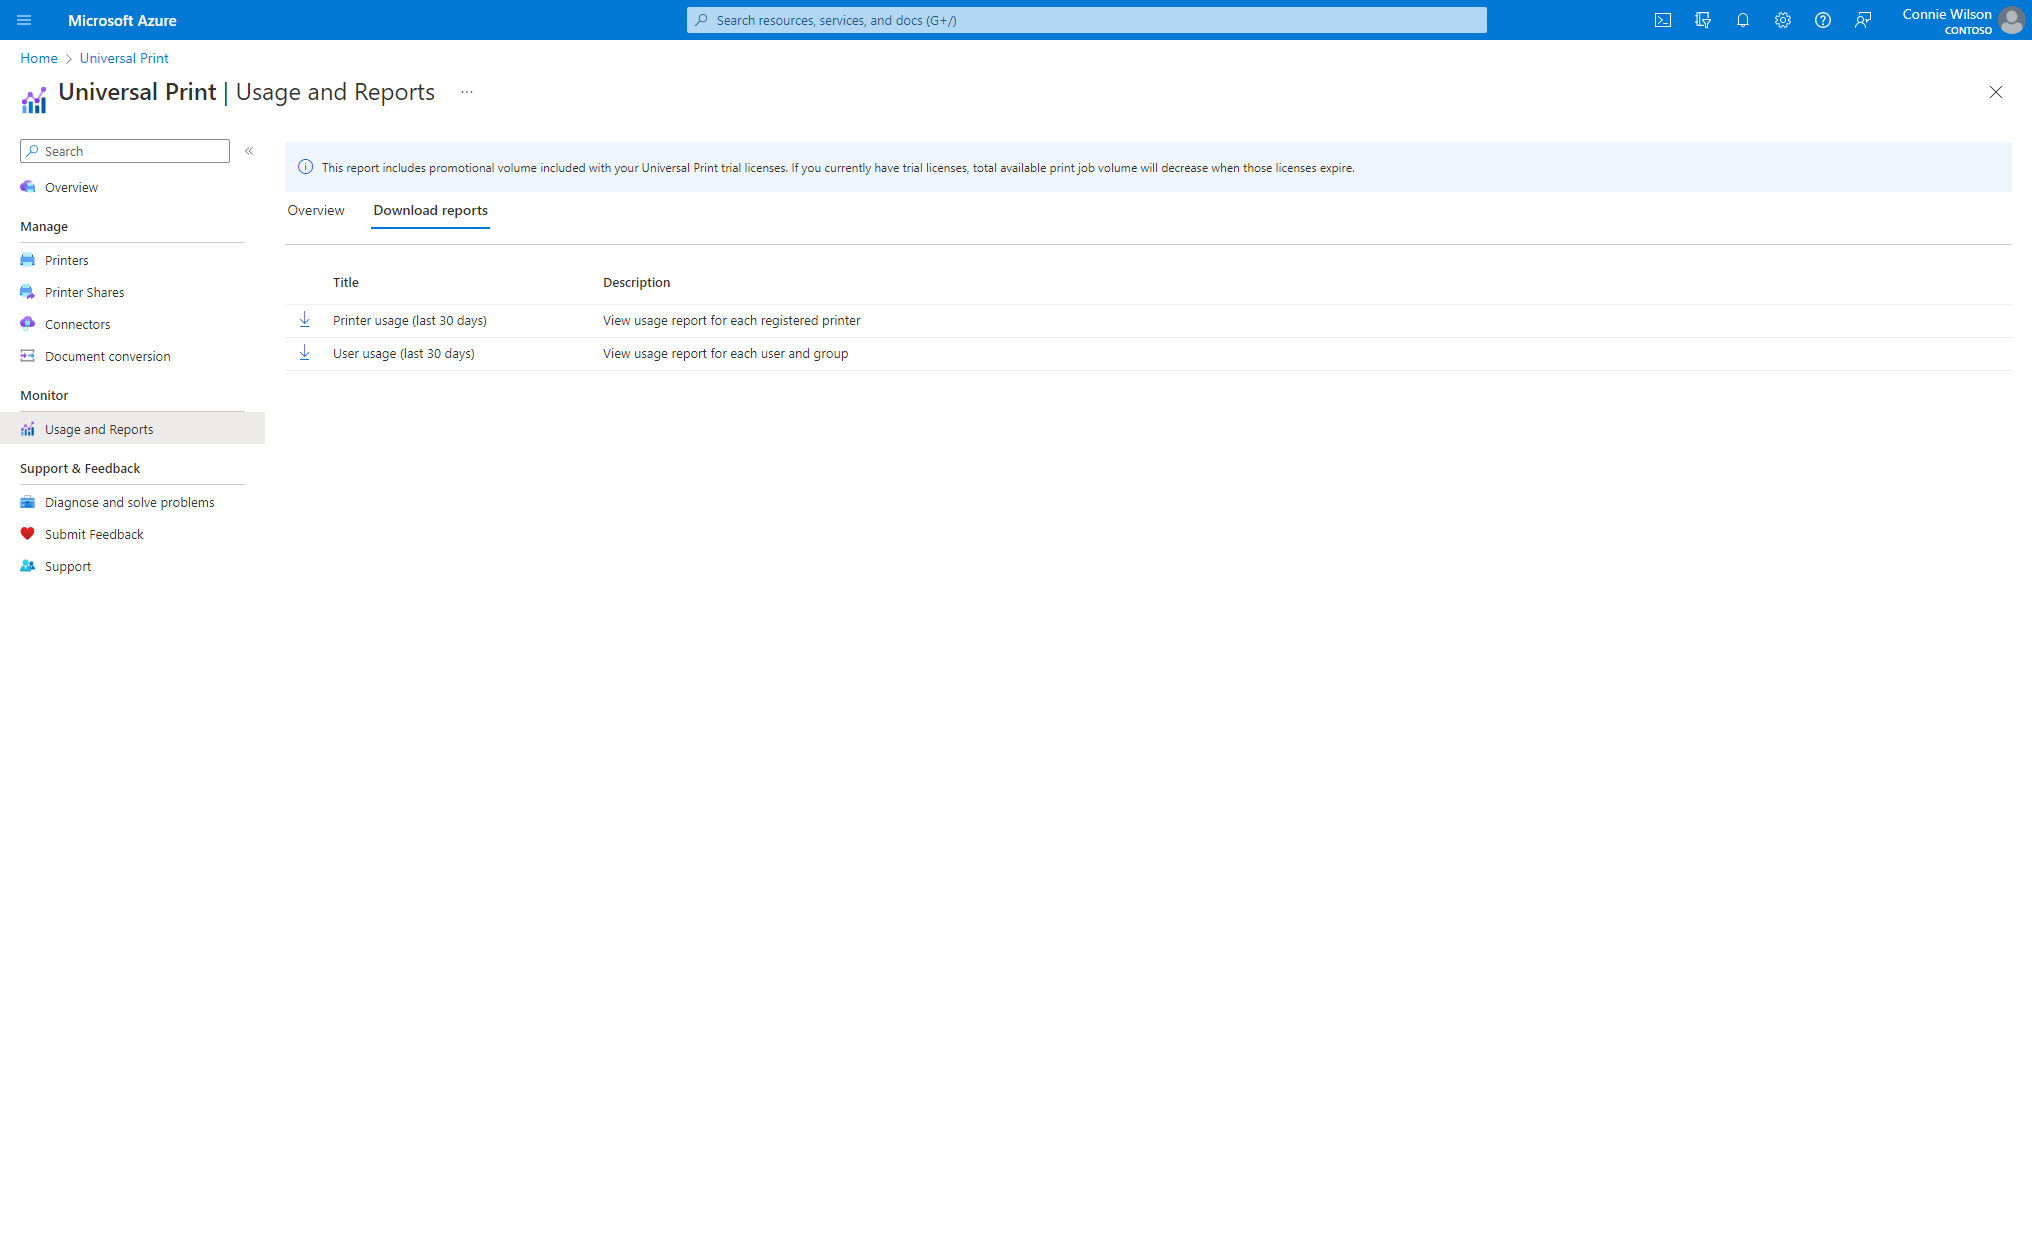Click the Document conversion sidebar icon
Viewport: 2032px width, 1259px height.
pos(28,354)
